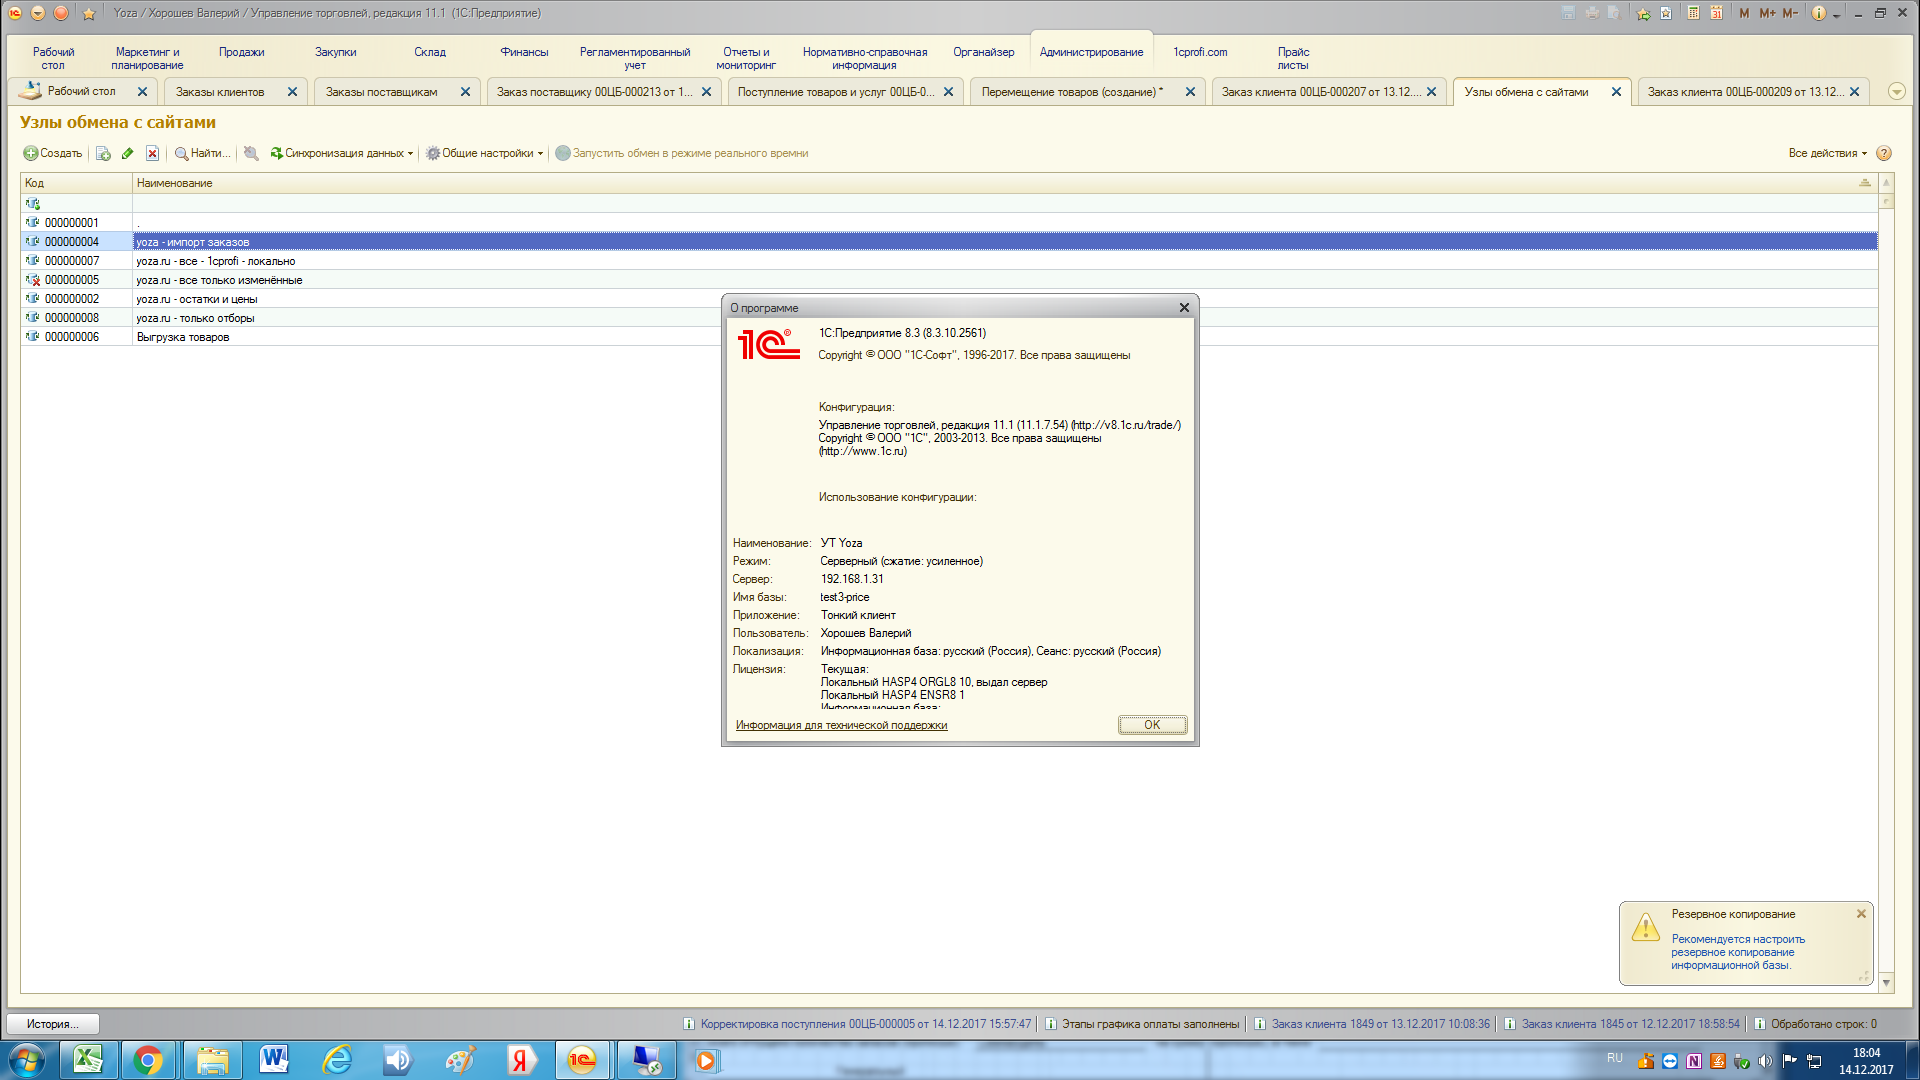Open the Администрирование section
The image size is (1920, 1080).
1091,52
